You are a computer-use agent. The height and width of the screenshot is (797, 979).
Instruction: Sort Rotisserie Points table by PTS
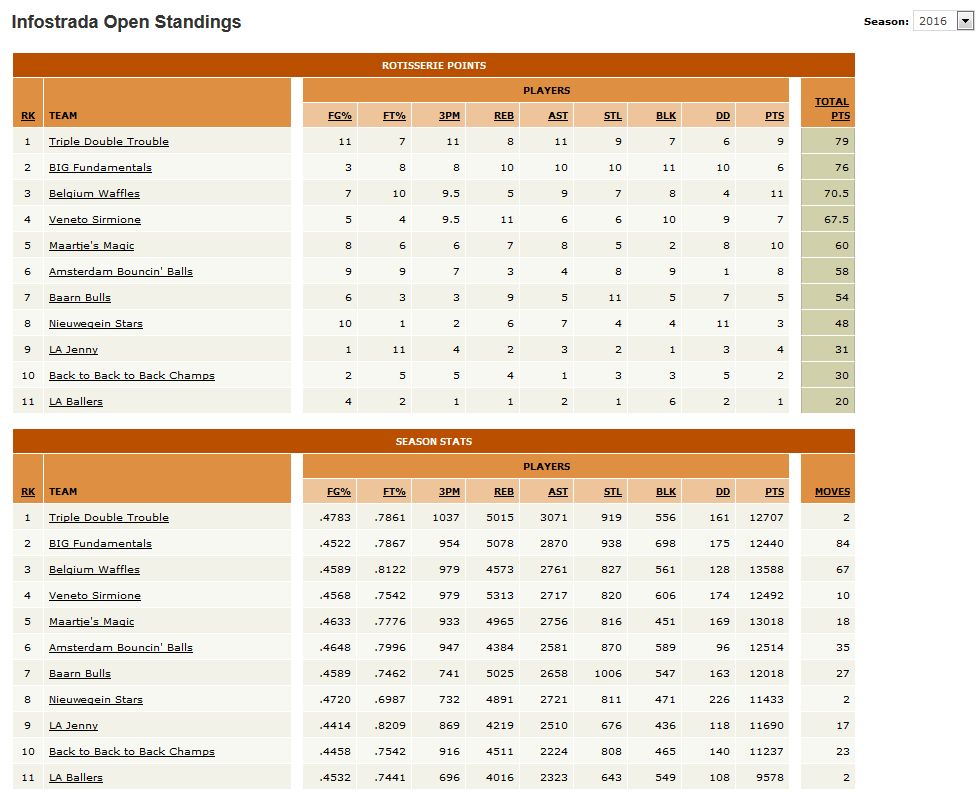(x=774, y=115)
